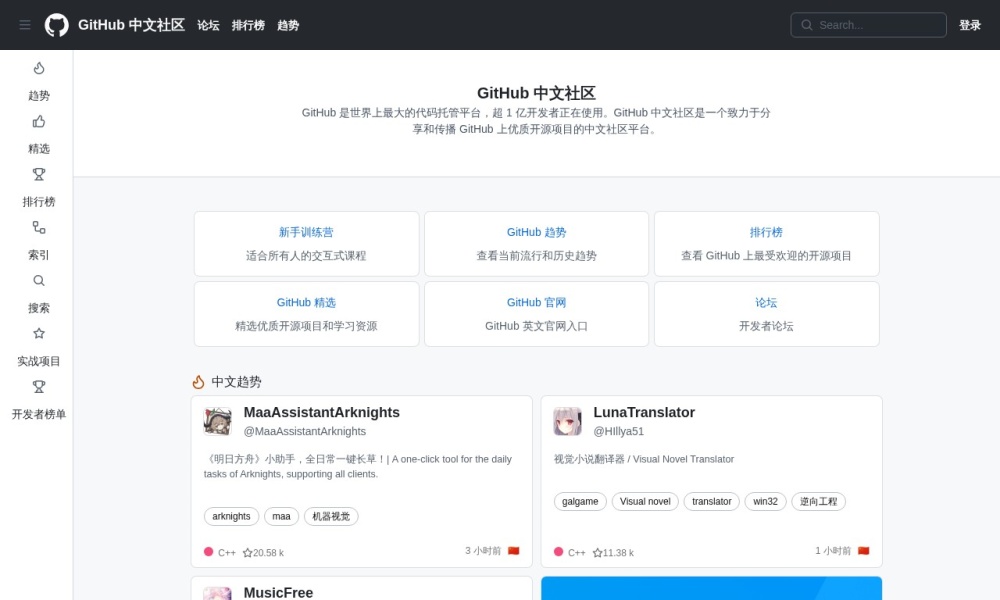Select 精选 label in left sidebar
This screenshot has height=600, width=1000.
tap(39, 149)
